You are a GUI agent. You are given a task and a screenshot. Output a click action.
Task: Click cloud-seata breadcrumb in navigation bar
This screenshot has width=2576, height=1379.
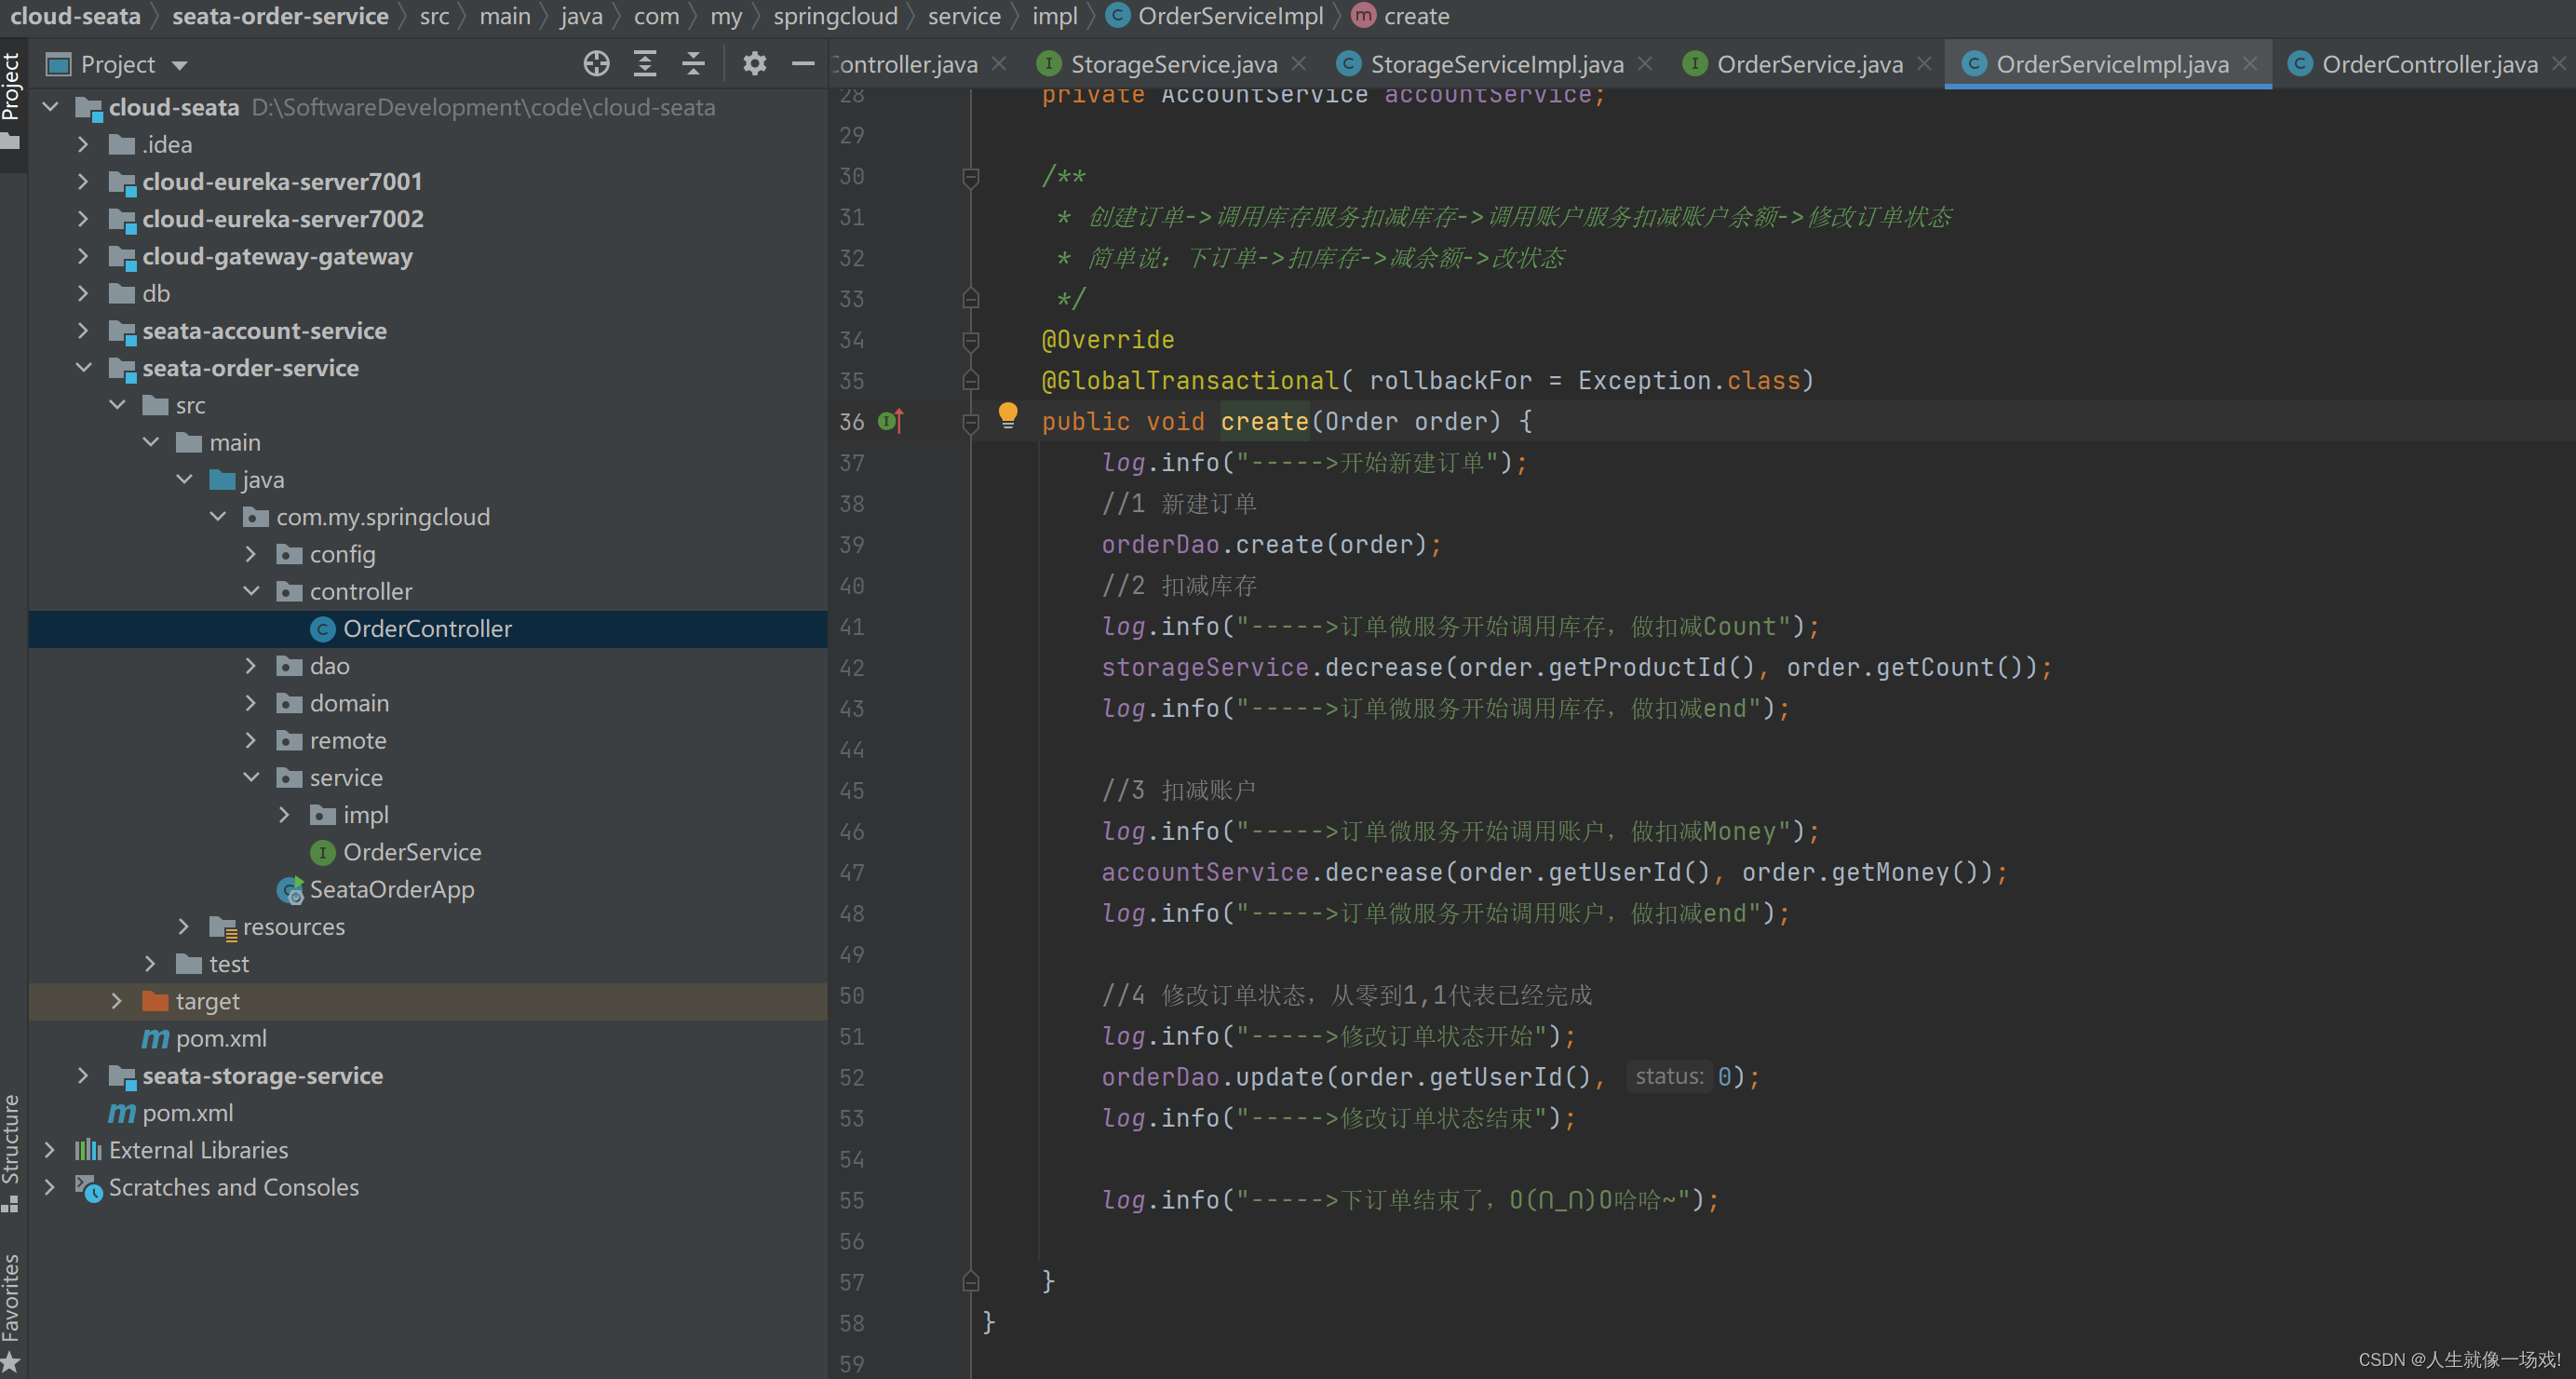click(75, 16)
